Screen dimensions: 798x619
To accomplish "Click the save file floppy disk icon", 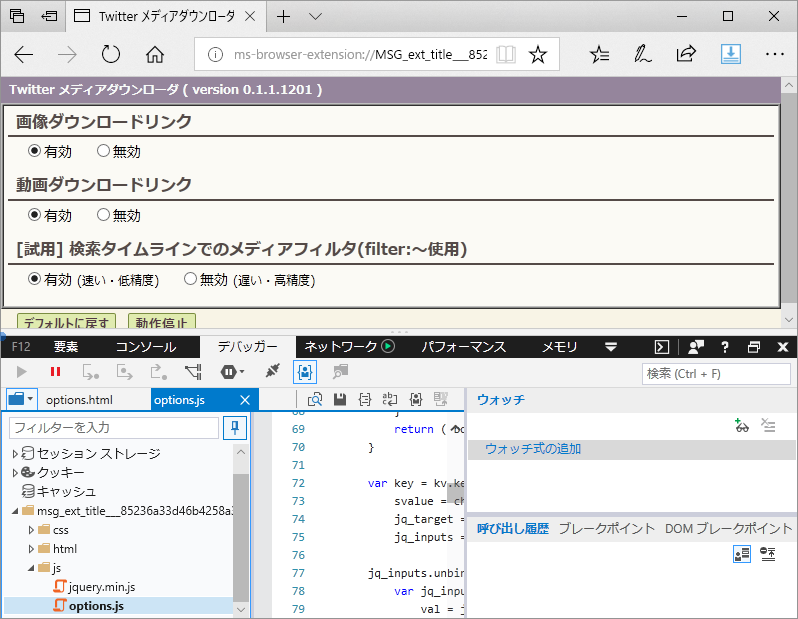I will 339,400.
